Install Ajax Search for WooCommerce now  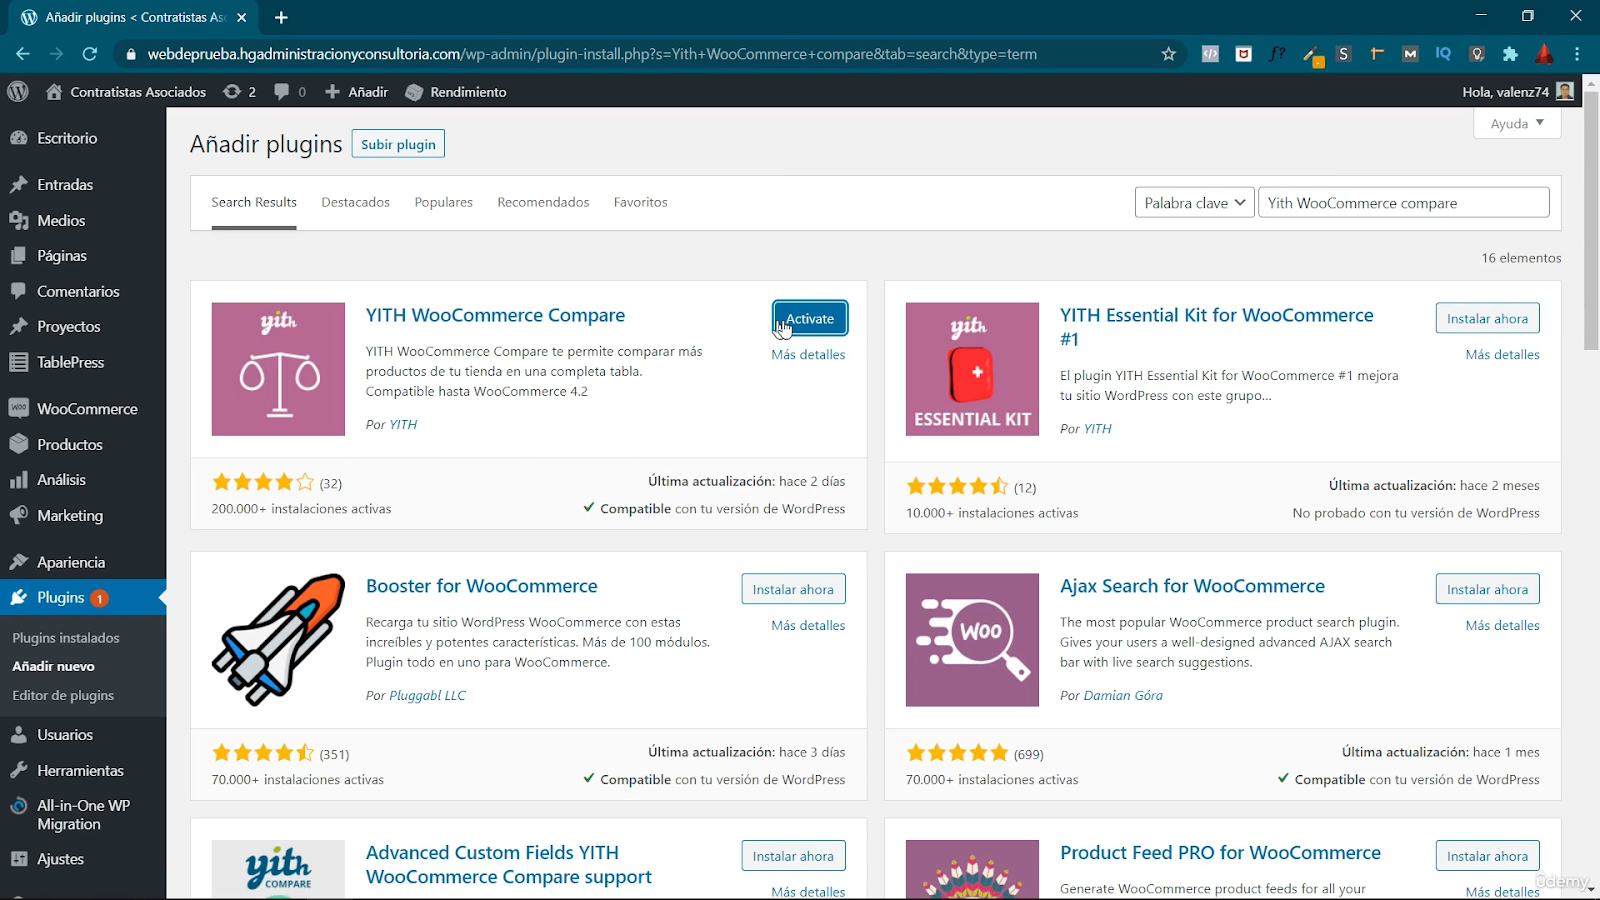click(1487, 589)
